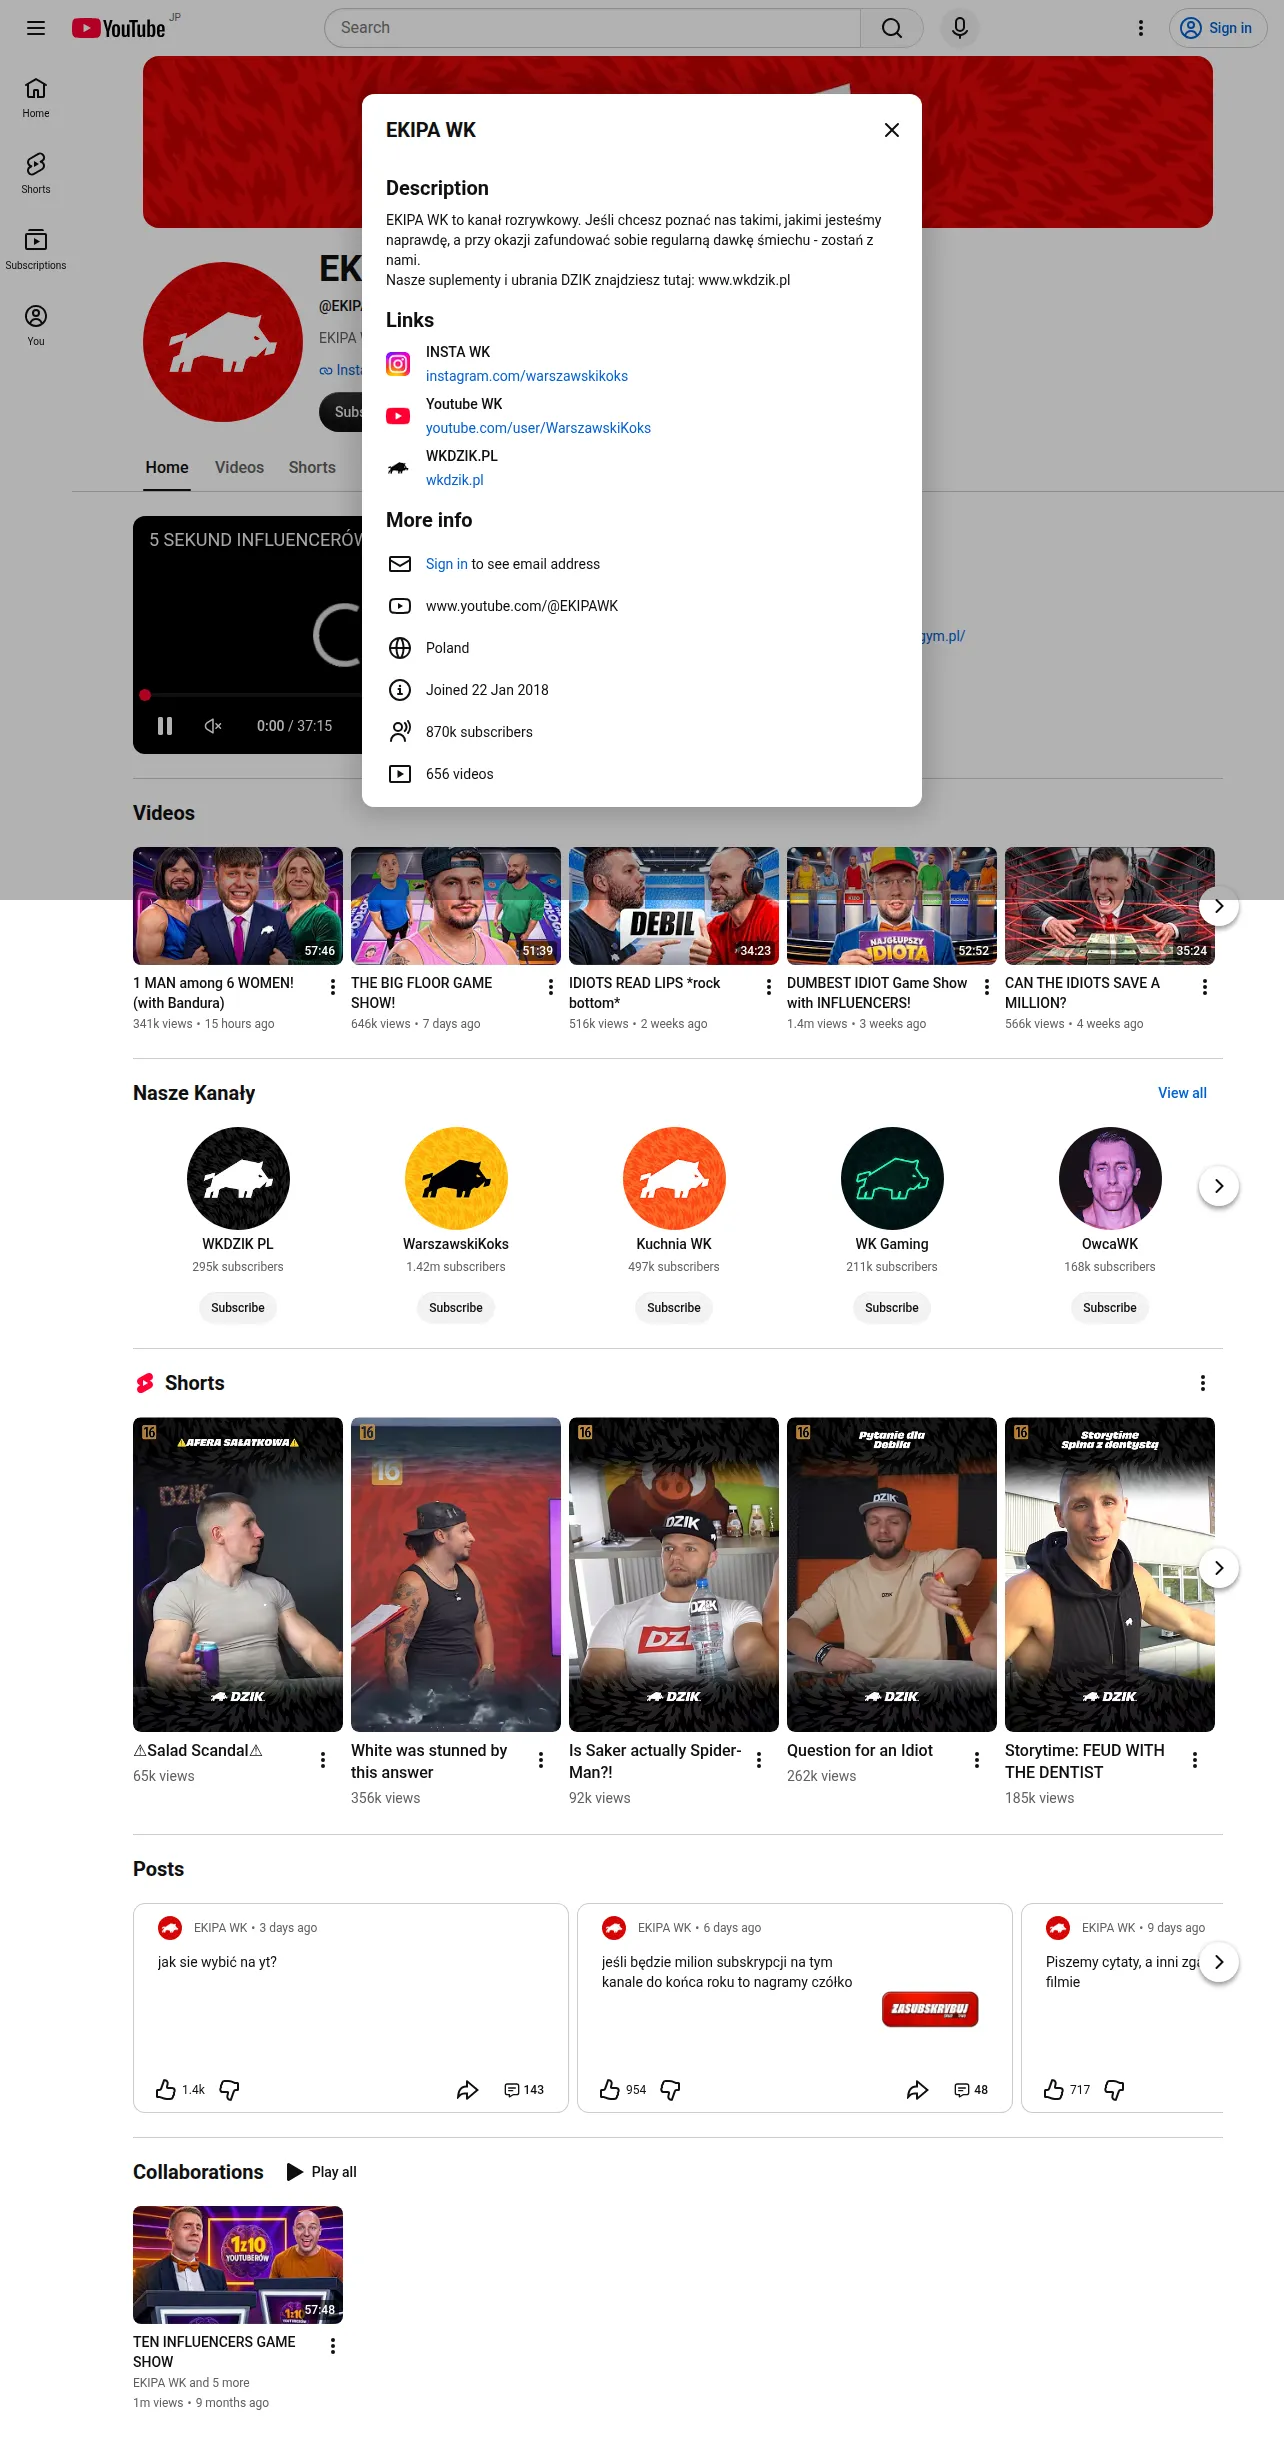
Task: Switch to the Home channel tab
Action: coord(167,467)
